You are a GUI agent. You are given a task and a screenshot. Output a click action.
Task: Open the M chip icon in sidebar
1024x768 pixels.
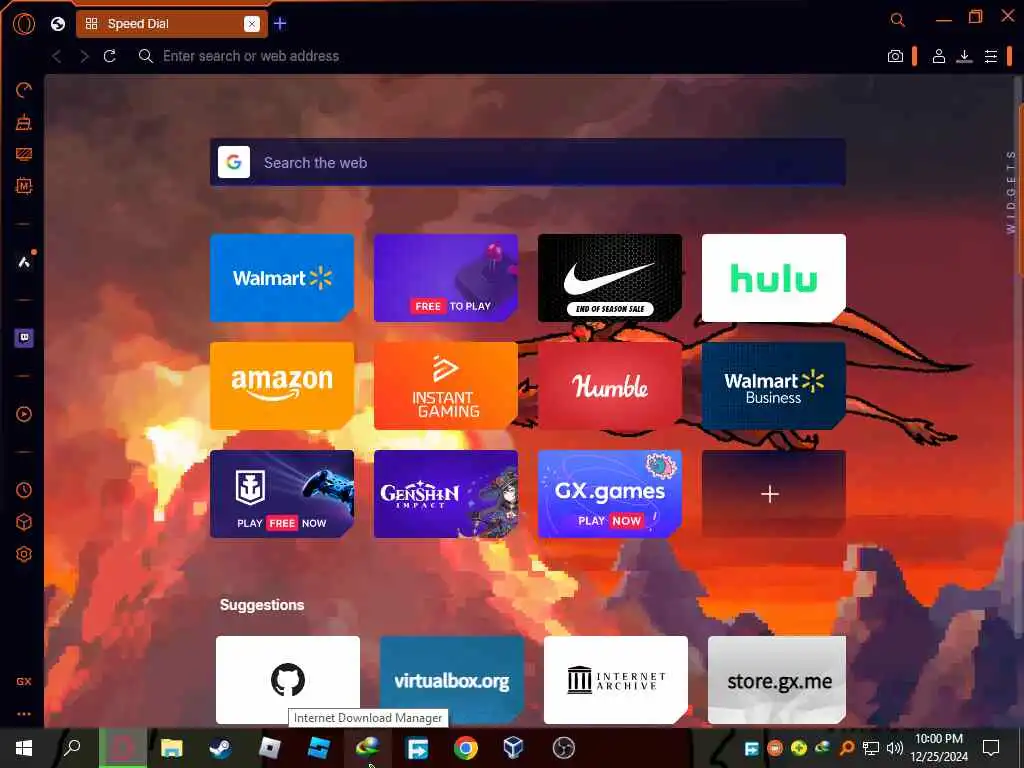24,186
